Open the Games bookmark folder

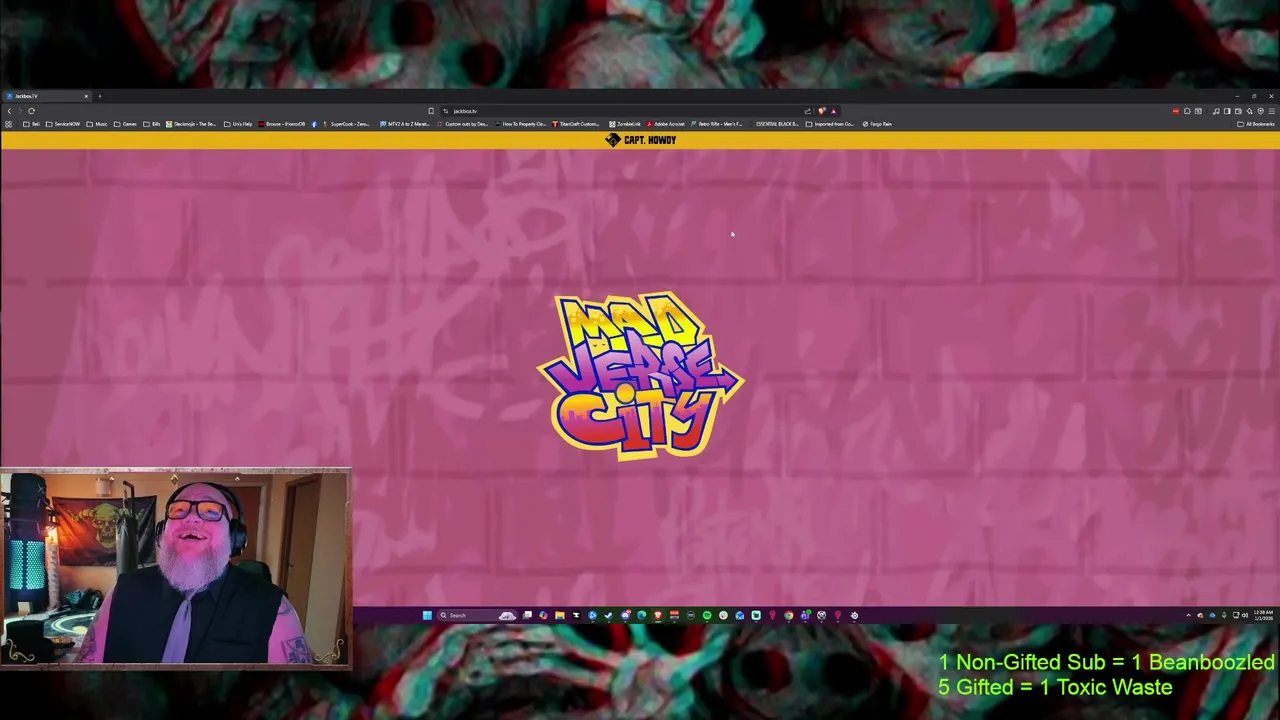pos(125,124)
